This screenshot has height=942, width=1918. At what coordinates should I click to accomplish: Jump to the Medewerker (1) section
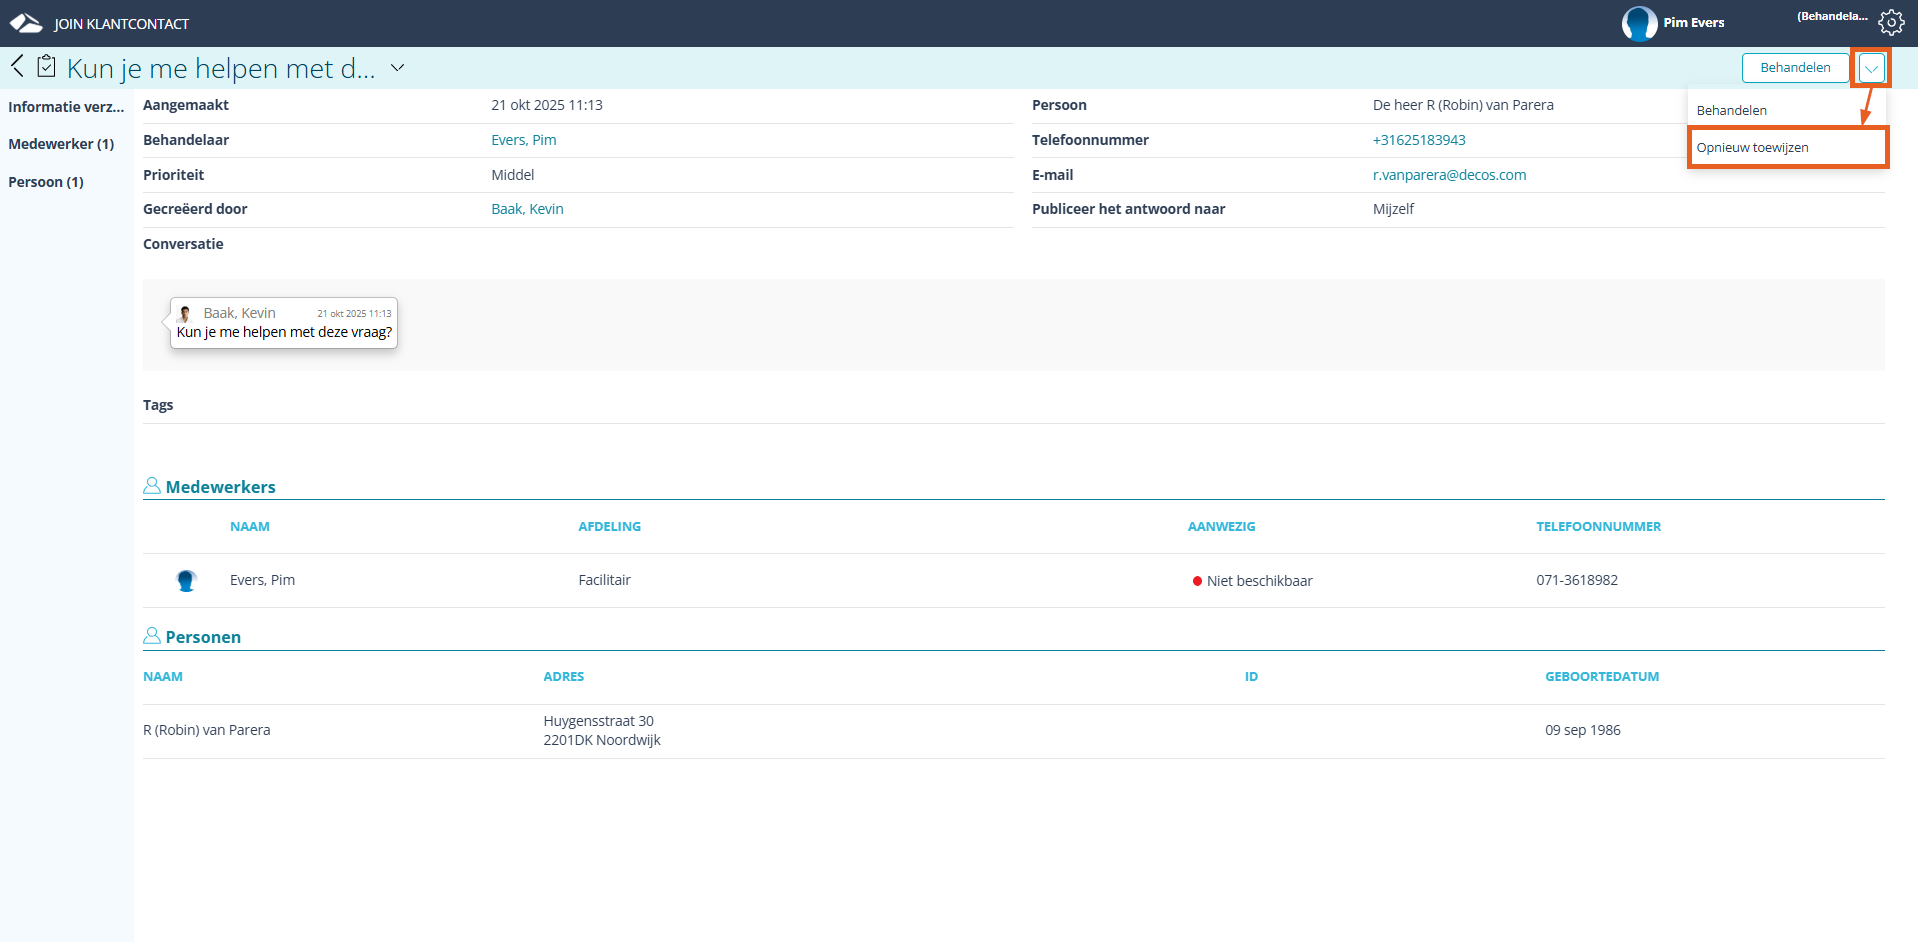pos(61,144)
